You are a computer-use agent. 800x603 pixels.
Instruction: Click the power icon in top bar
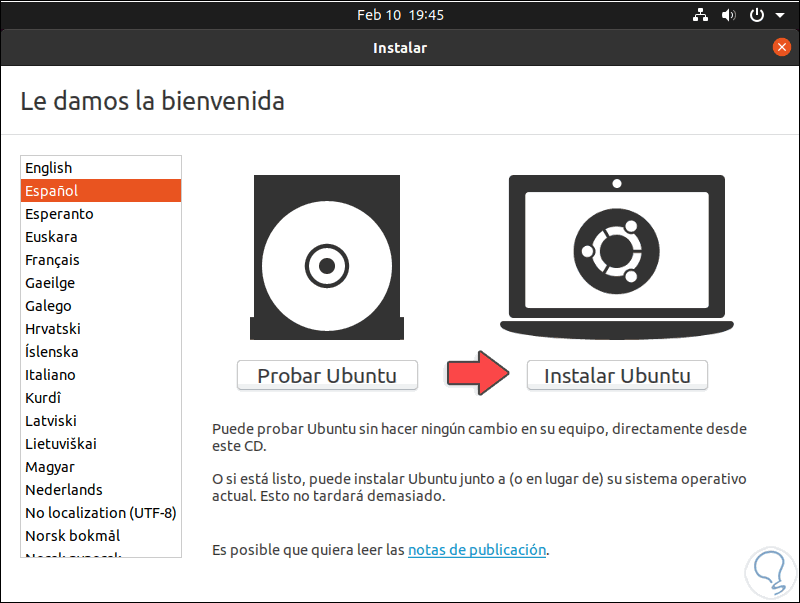coord(757,15)
